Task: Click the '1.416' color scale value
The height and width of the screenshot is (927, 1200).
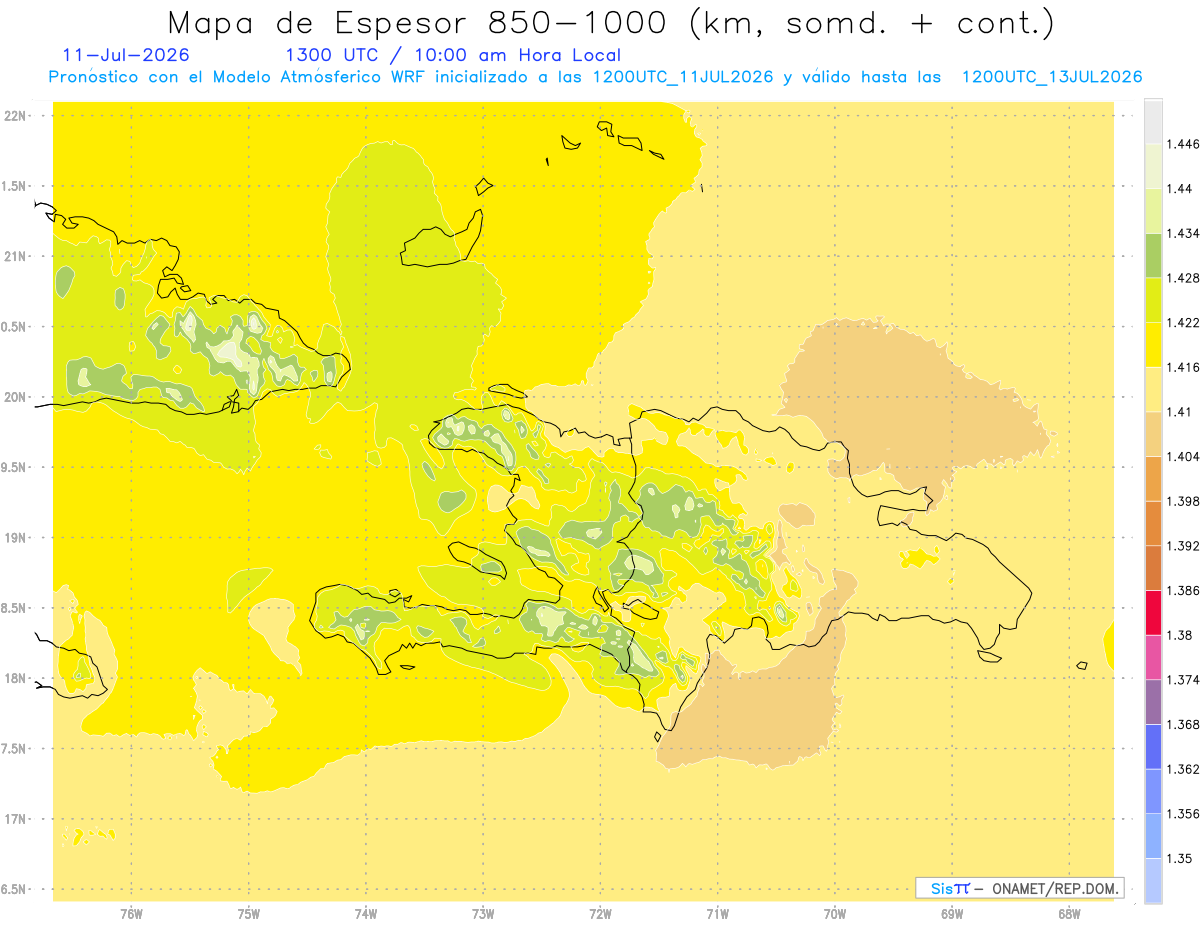Action: tap(1183, 367)
